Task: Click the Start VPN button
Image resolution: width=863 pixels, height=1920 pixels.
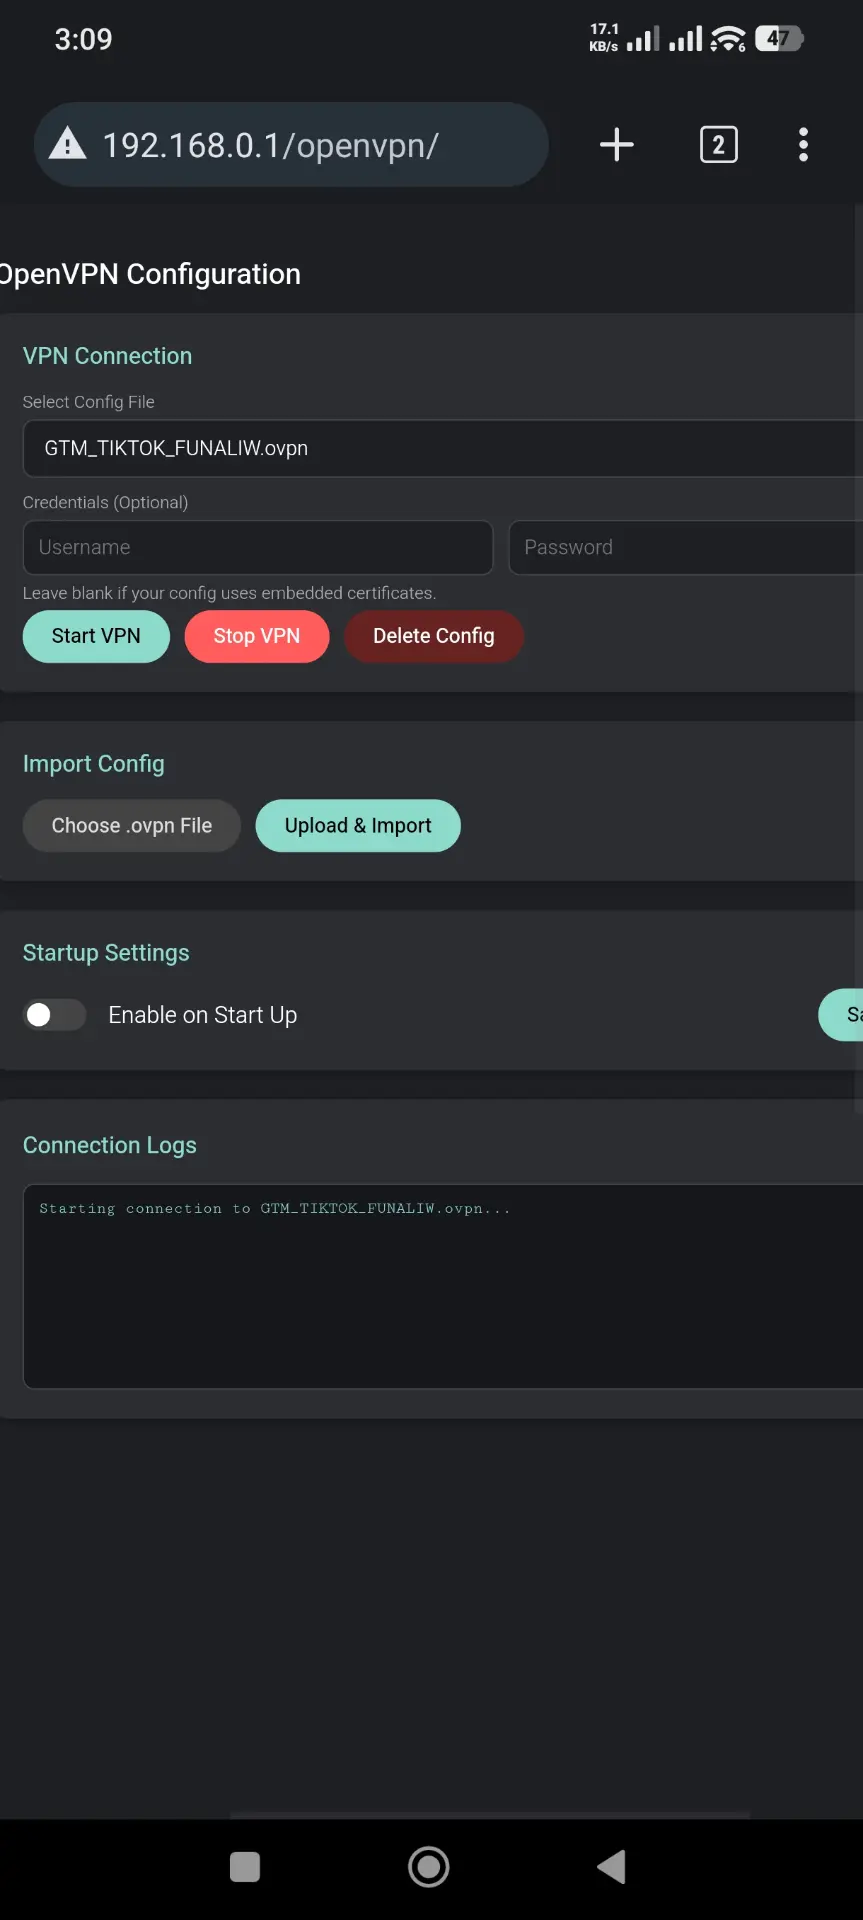Action: pyautogui.click(x=96, y=636)
